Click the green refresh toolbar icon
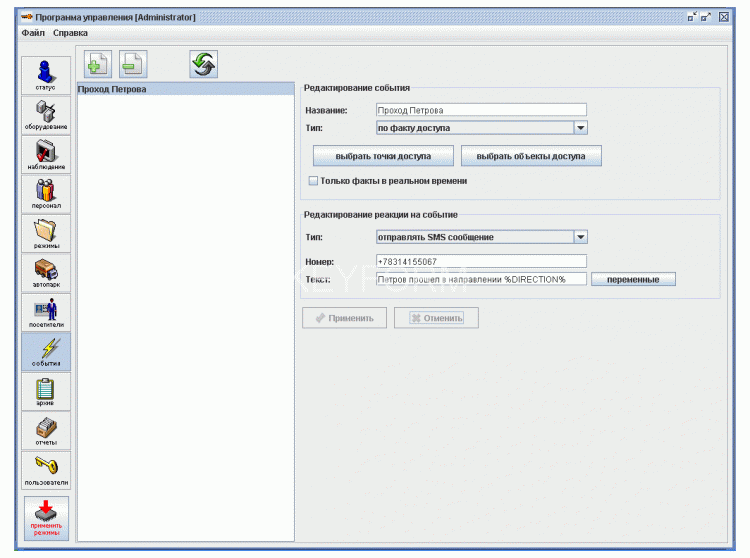This screenshot has height=558, width=750. coord(204,65)
